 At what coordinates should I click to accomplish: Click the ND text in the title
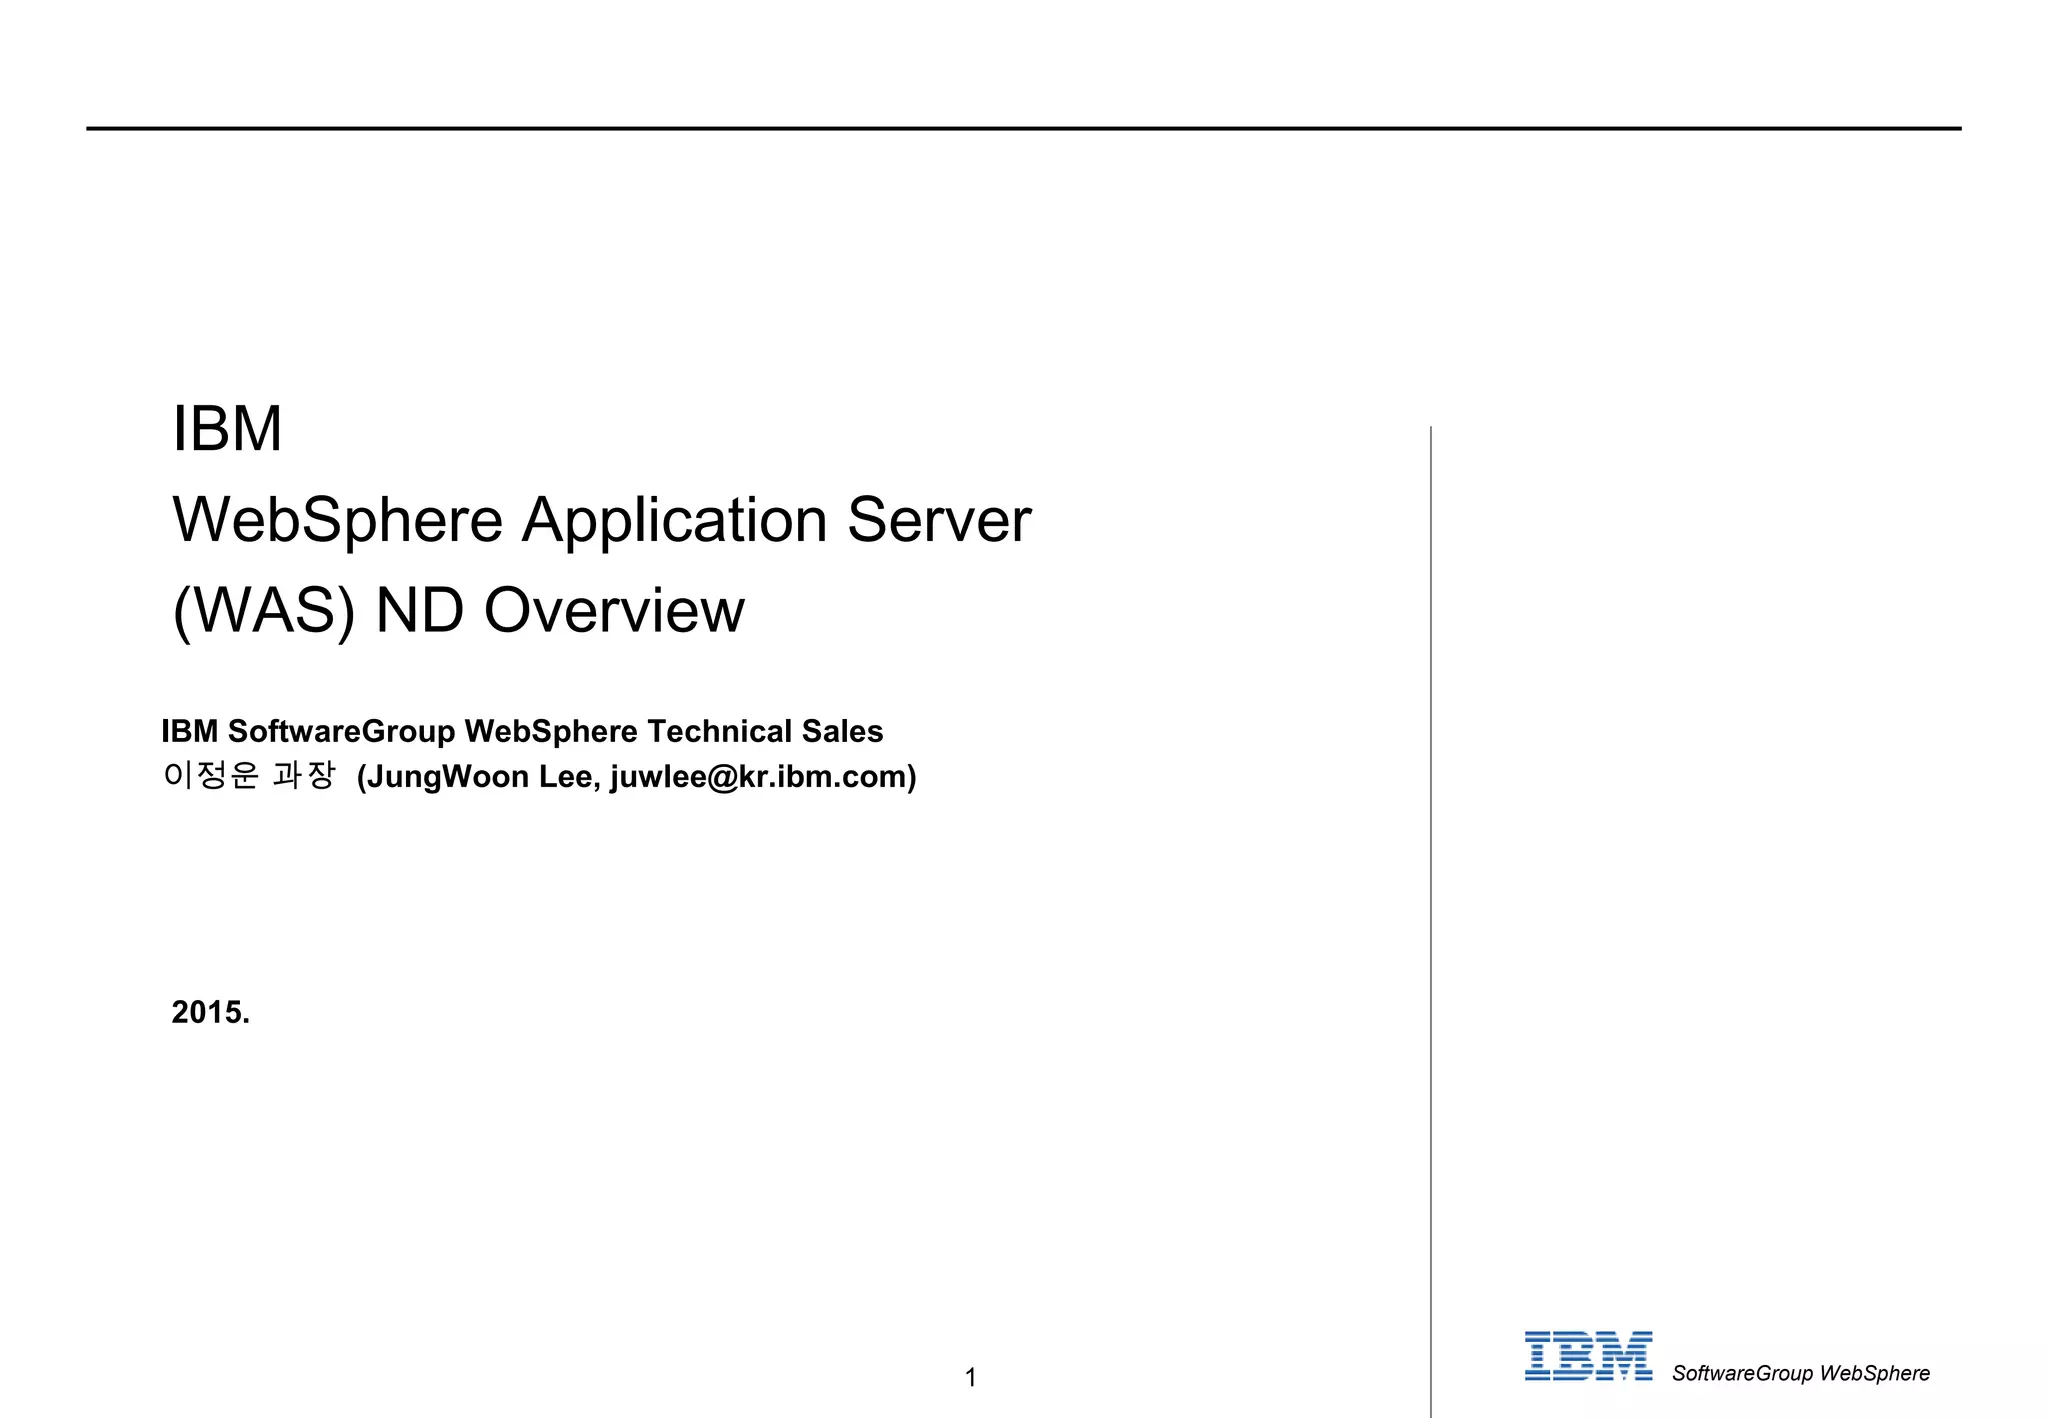[419, 611]
